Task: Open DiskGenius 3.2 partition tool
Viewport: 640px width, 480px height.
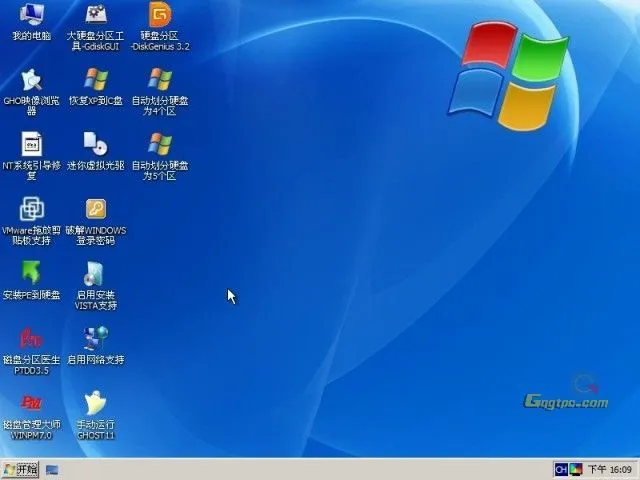Action: [x=159, y=16]
